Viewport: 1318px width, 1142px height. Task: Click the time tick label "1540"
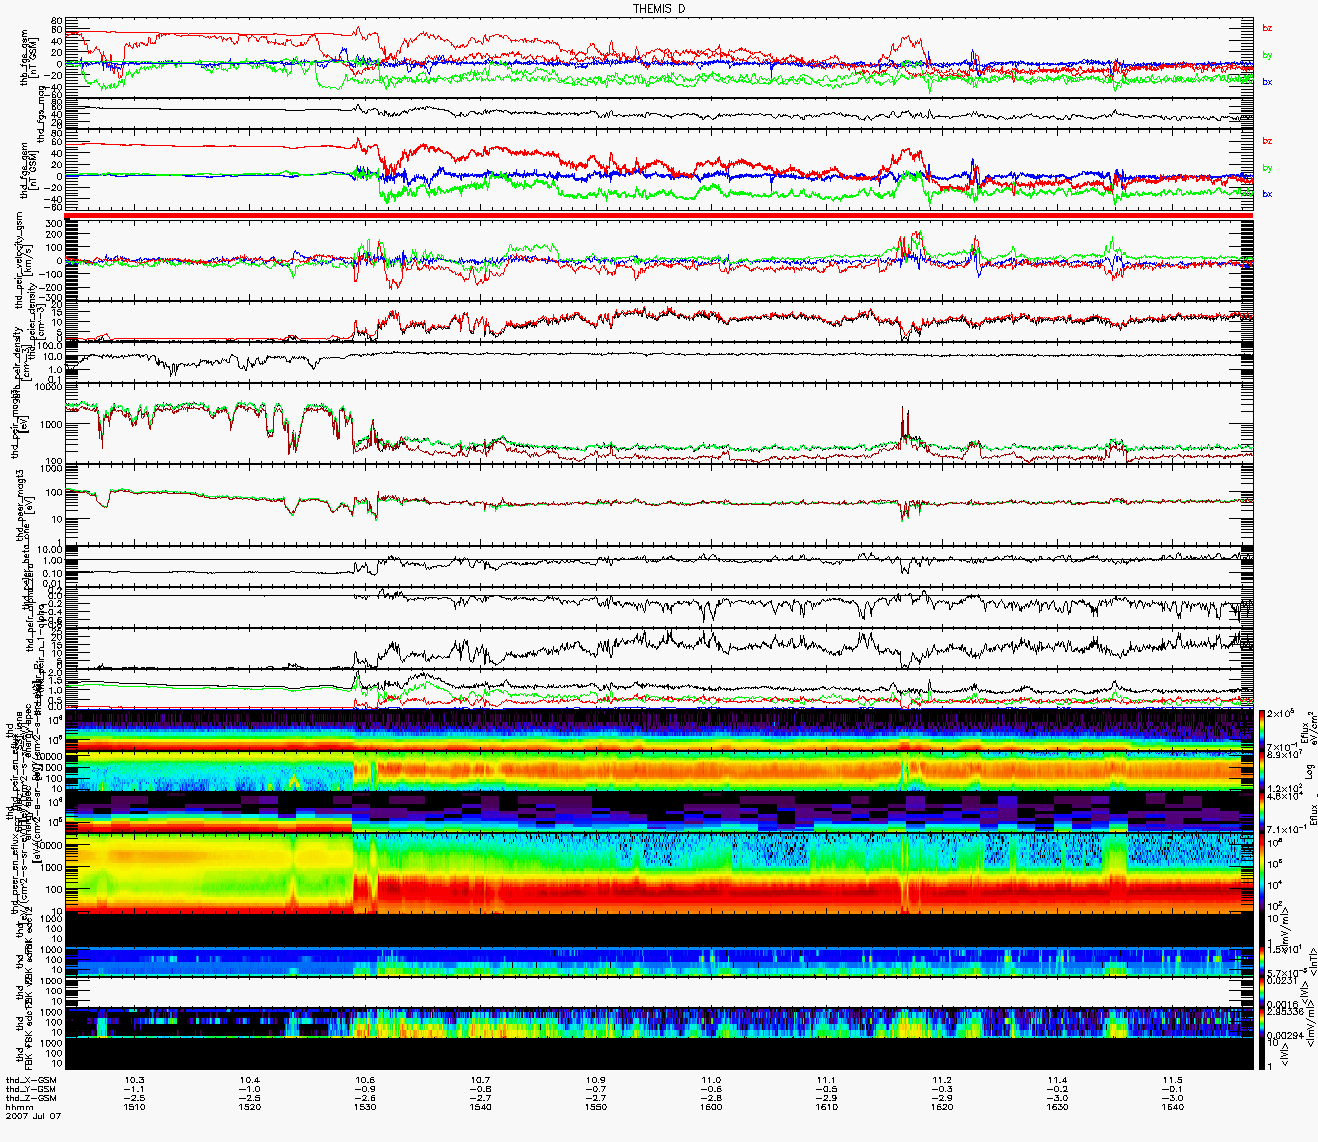click(481, 1107)
